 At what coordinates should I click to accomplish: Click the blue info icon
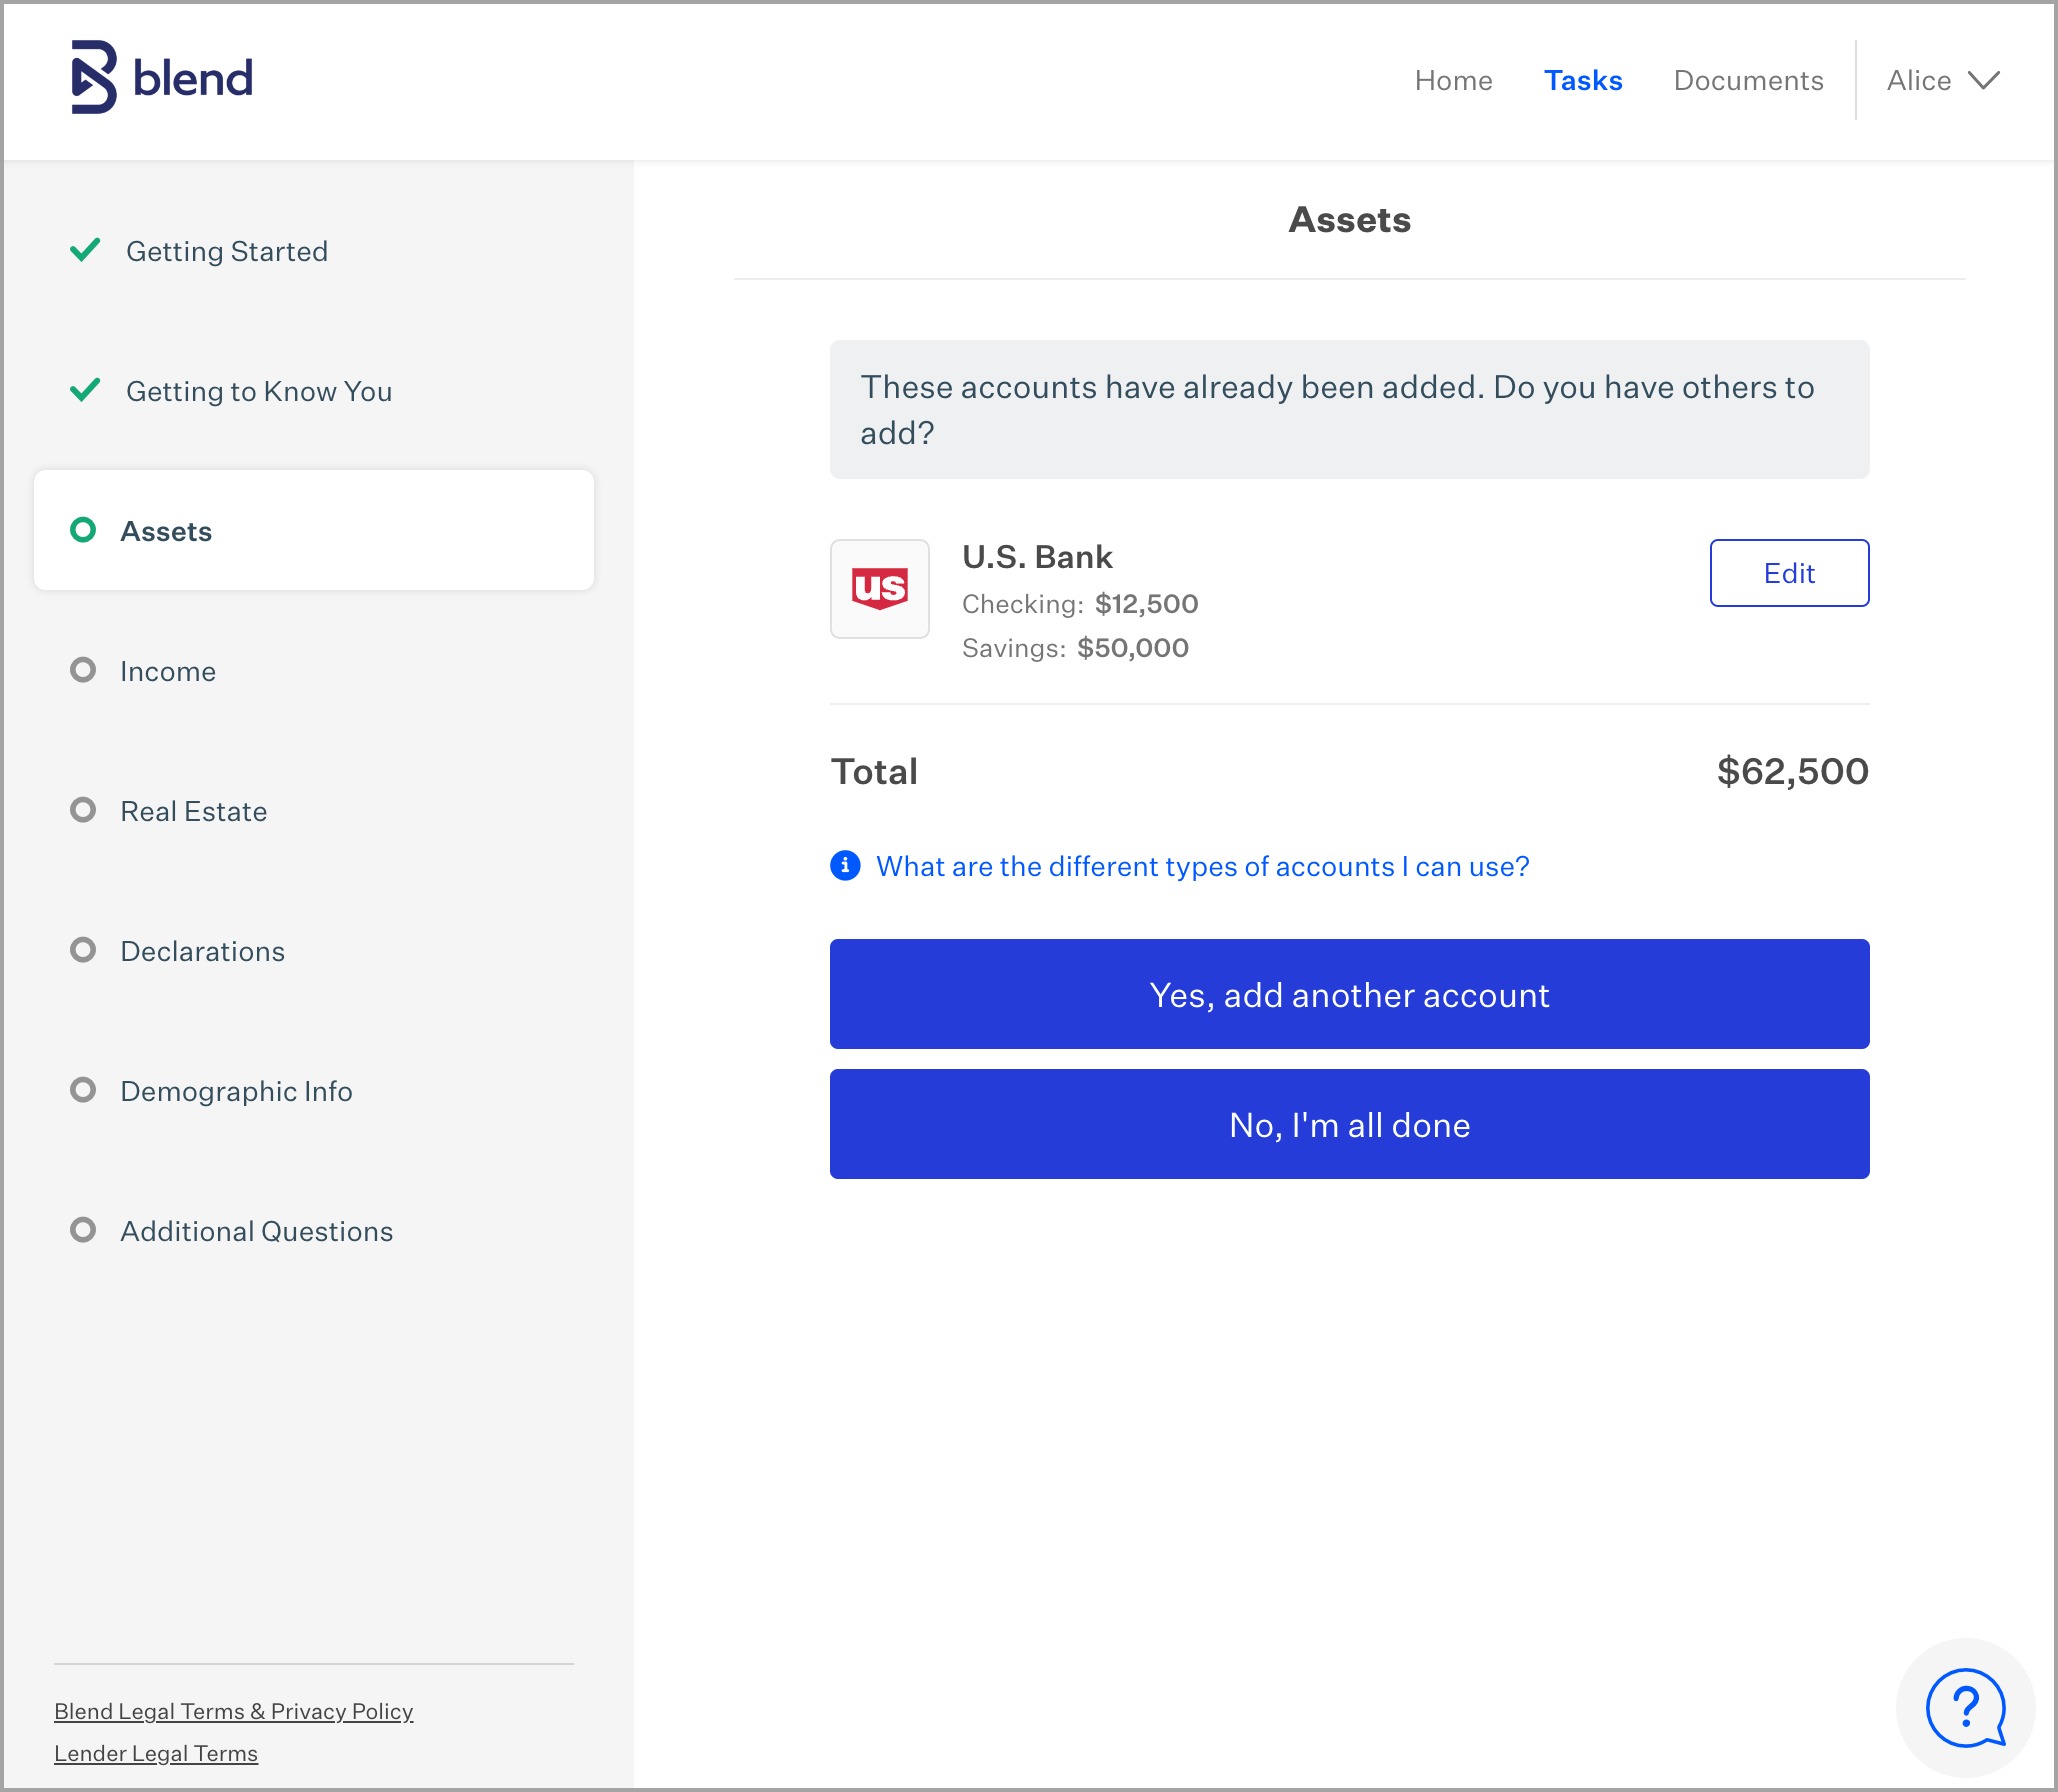tap(845, 865)
